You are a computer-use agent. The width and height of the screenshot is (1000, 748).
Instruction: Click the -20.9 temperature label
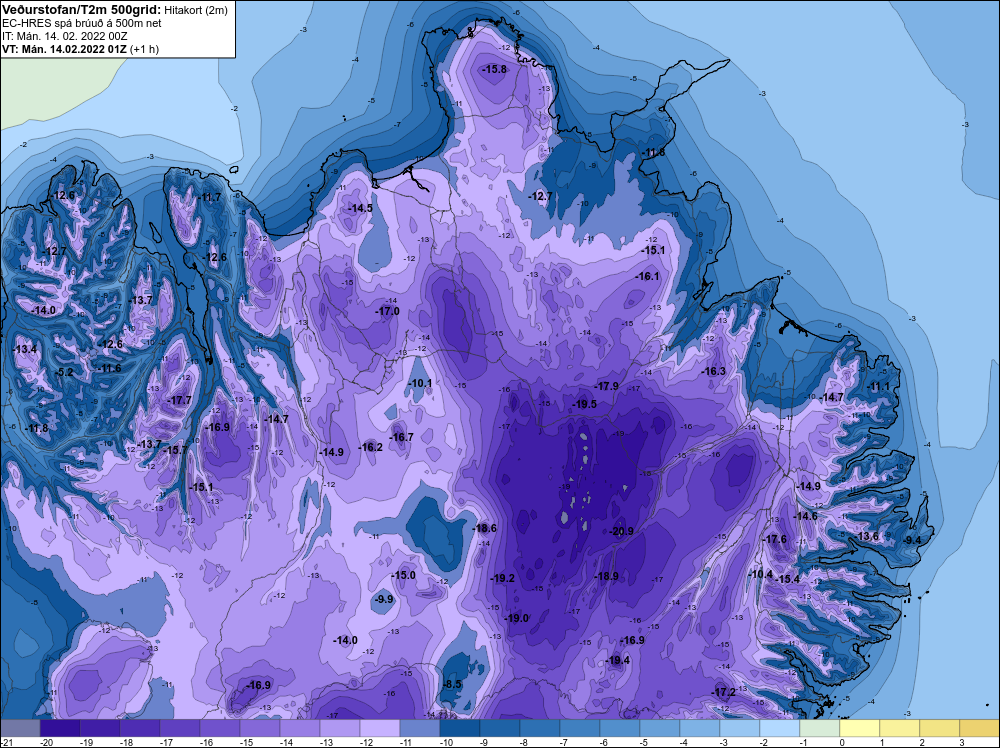click(x=621, y=531)
